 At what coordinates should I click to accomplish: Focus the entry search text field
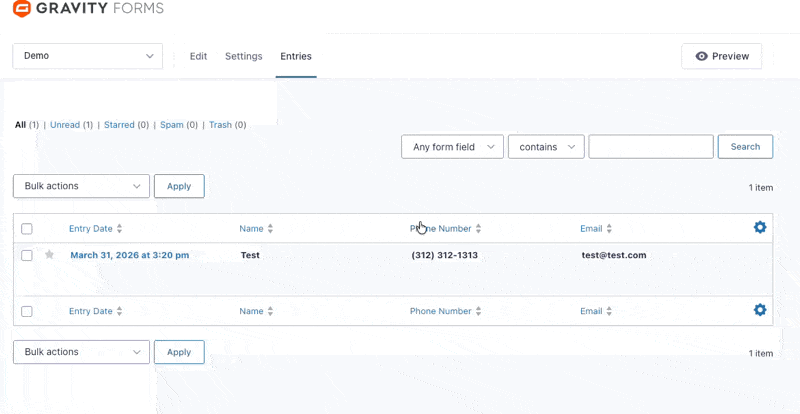click(651, 147)
